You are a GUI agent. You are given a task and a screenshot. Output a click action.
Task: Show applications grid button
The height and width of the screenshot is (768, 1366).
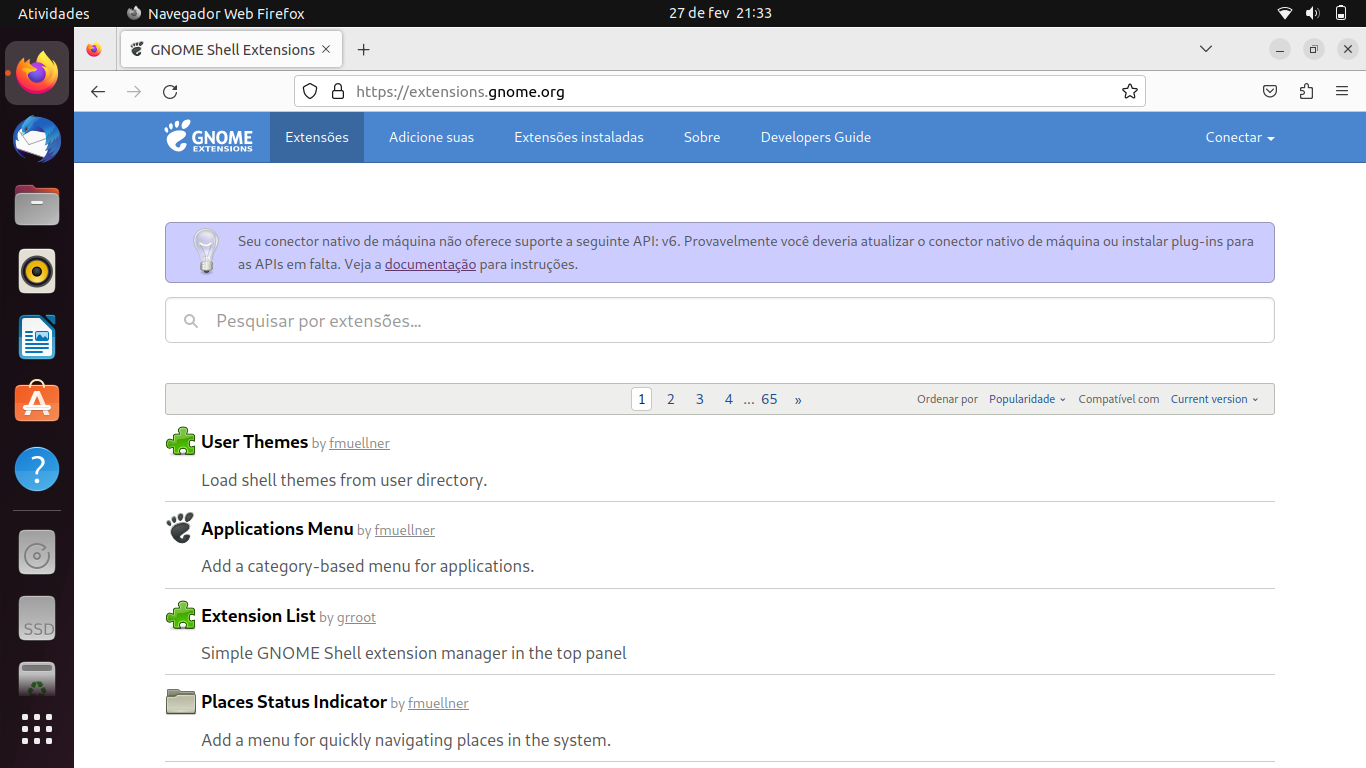click(37, 729)
